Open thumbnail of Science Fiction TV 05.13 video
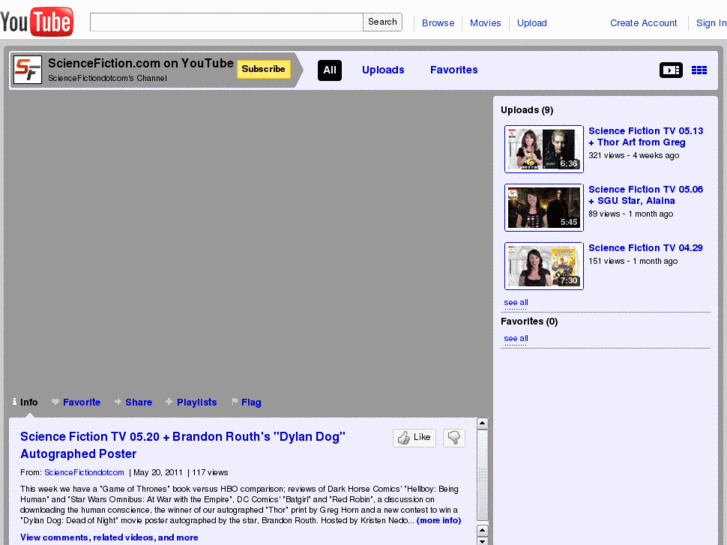This screenshot has width=727, height=545. pos(544,149)
